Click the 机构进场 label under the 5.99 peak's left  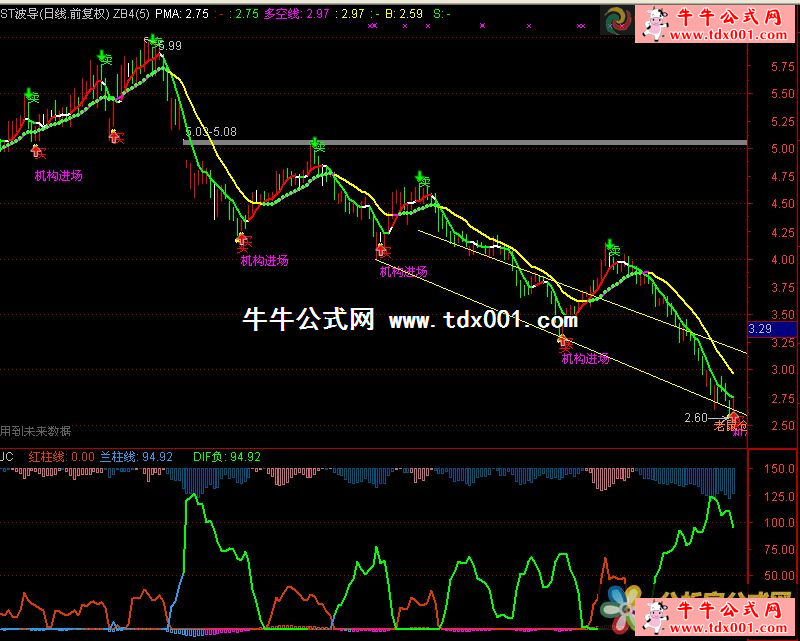(58, 176)
